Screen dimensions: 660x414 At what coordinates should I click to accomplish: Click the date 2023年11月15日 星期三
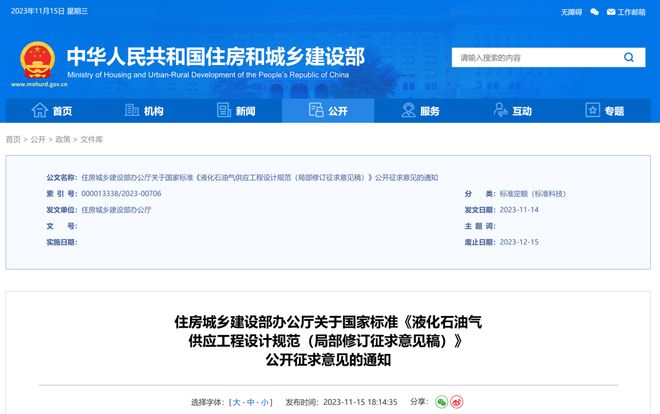pyautogui.click(x=49, y=11)
